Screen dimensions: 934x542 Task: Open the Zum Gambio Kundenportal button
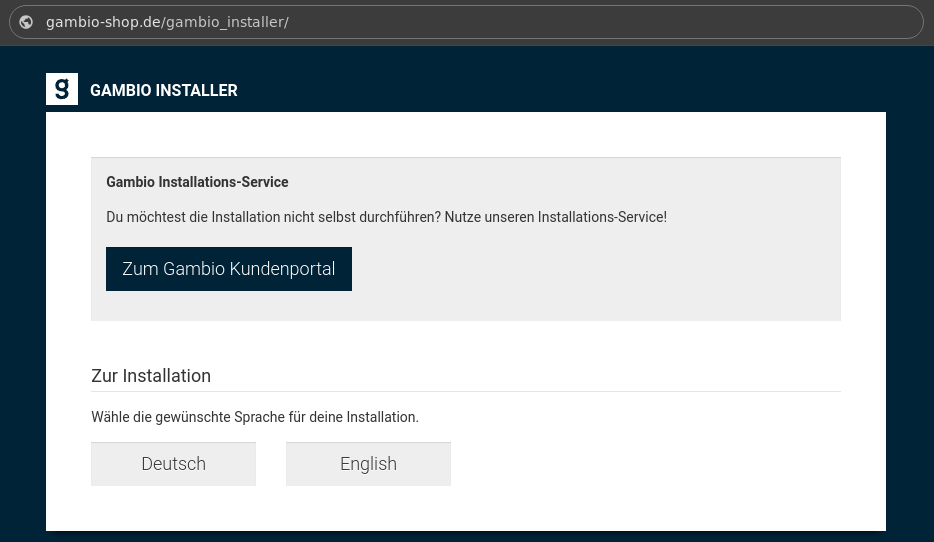[229, 269]
